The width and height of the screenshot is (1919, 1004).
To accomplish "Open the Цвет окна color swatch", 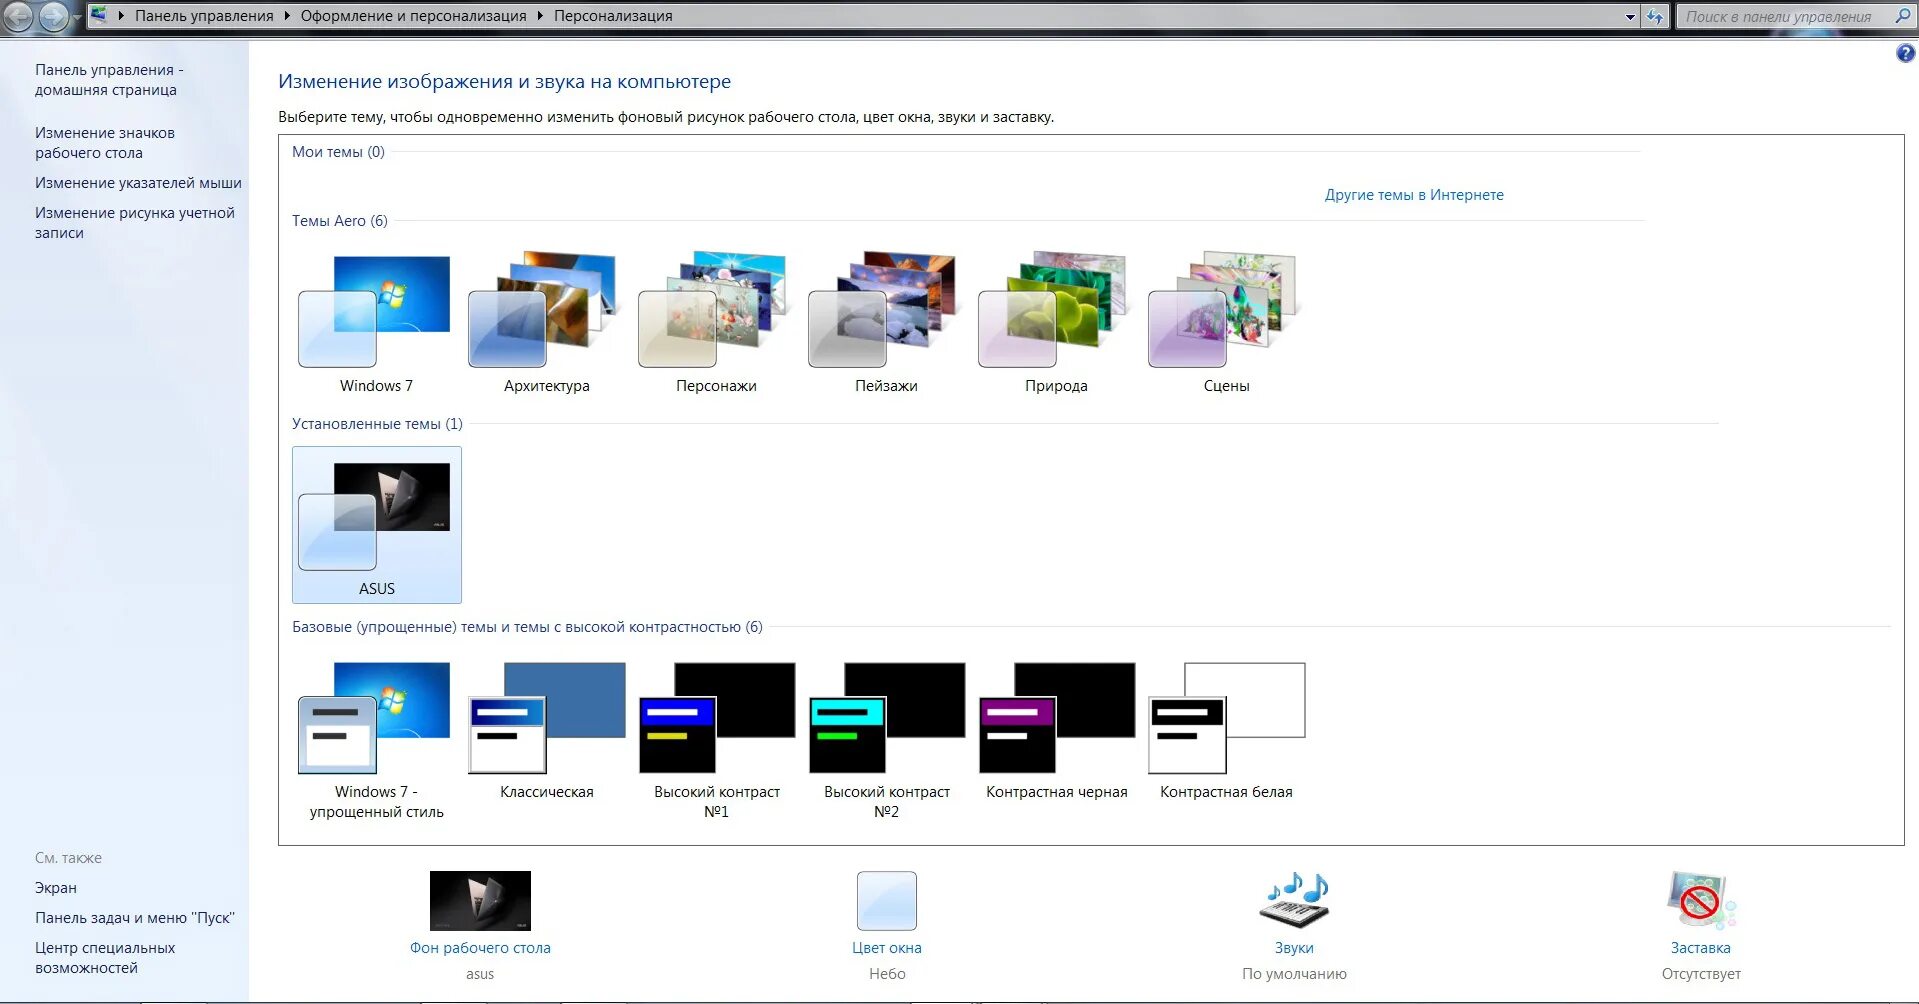I will [x=886, y=901].
